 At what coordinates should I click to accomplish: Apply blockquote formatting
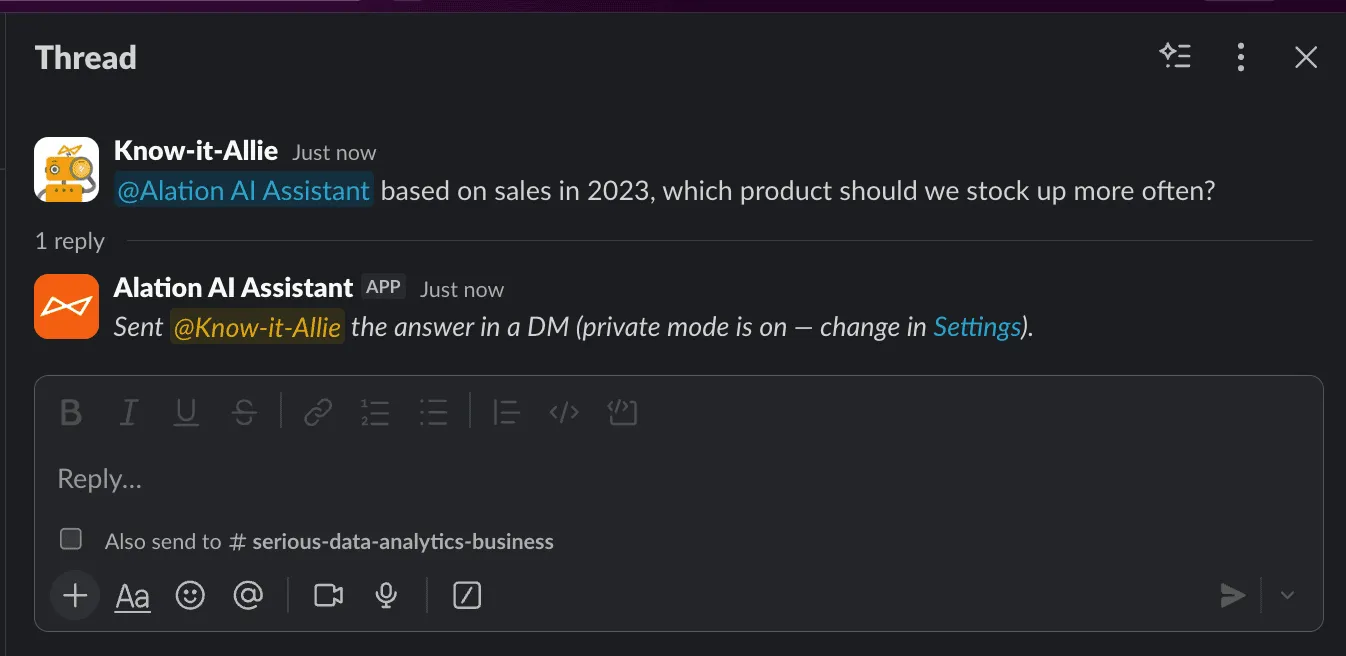tap(506, 412)
